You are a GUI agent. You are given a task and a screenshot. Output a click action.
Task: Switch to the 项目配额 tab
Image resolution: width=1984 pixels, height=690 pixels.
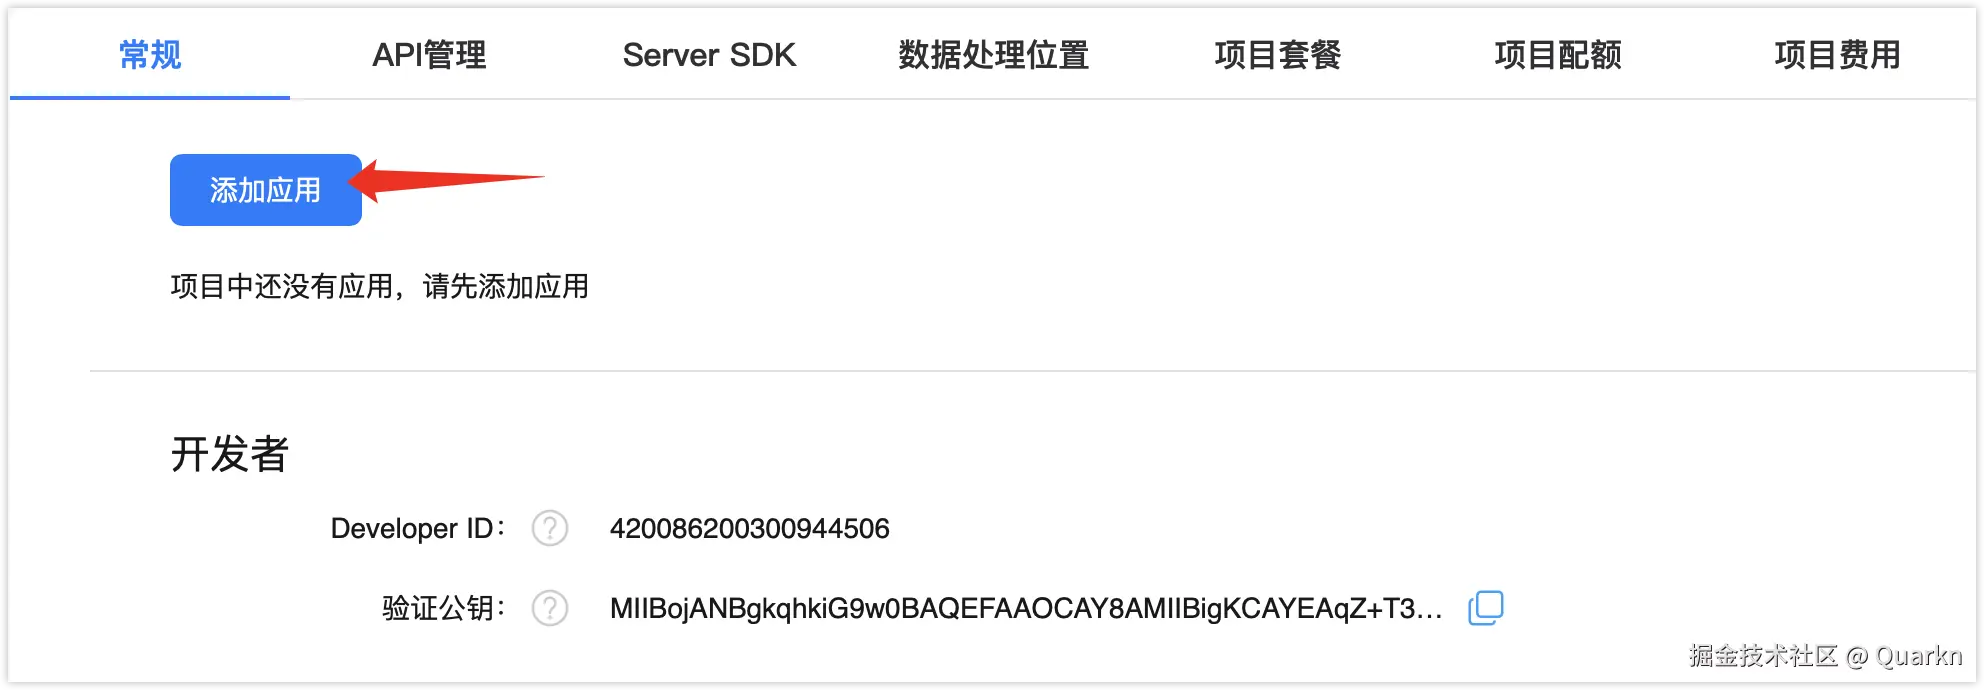click(1558, 55)
